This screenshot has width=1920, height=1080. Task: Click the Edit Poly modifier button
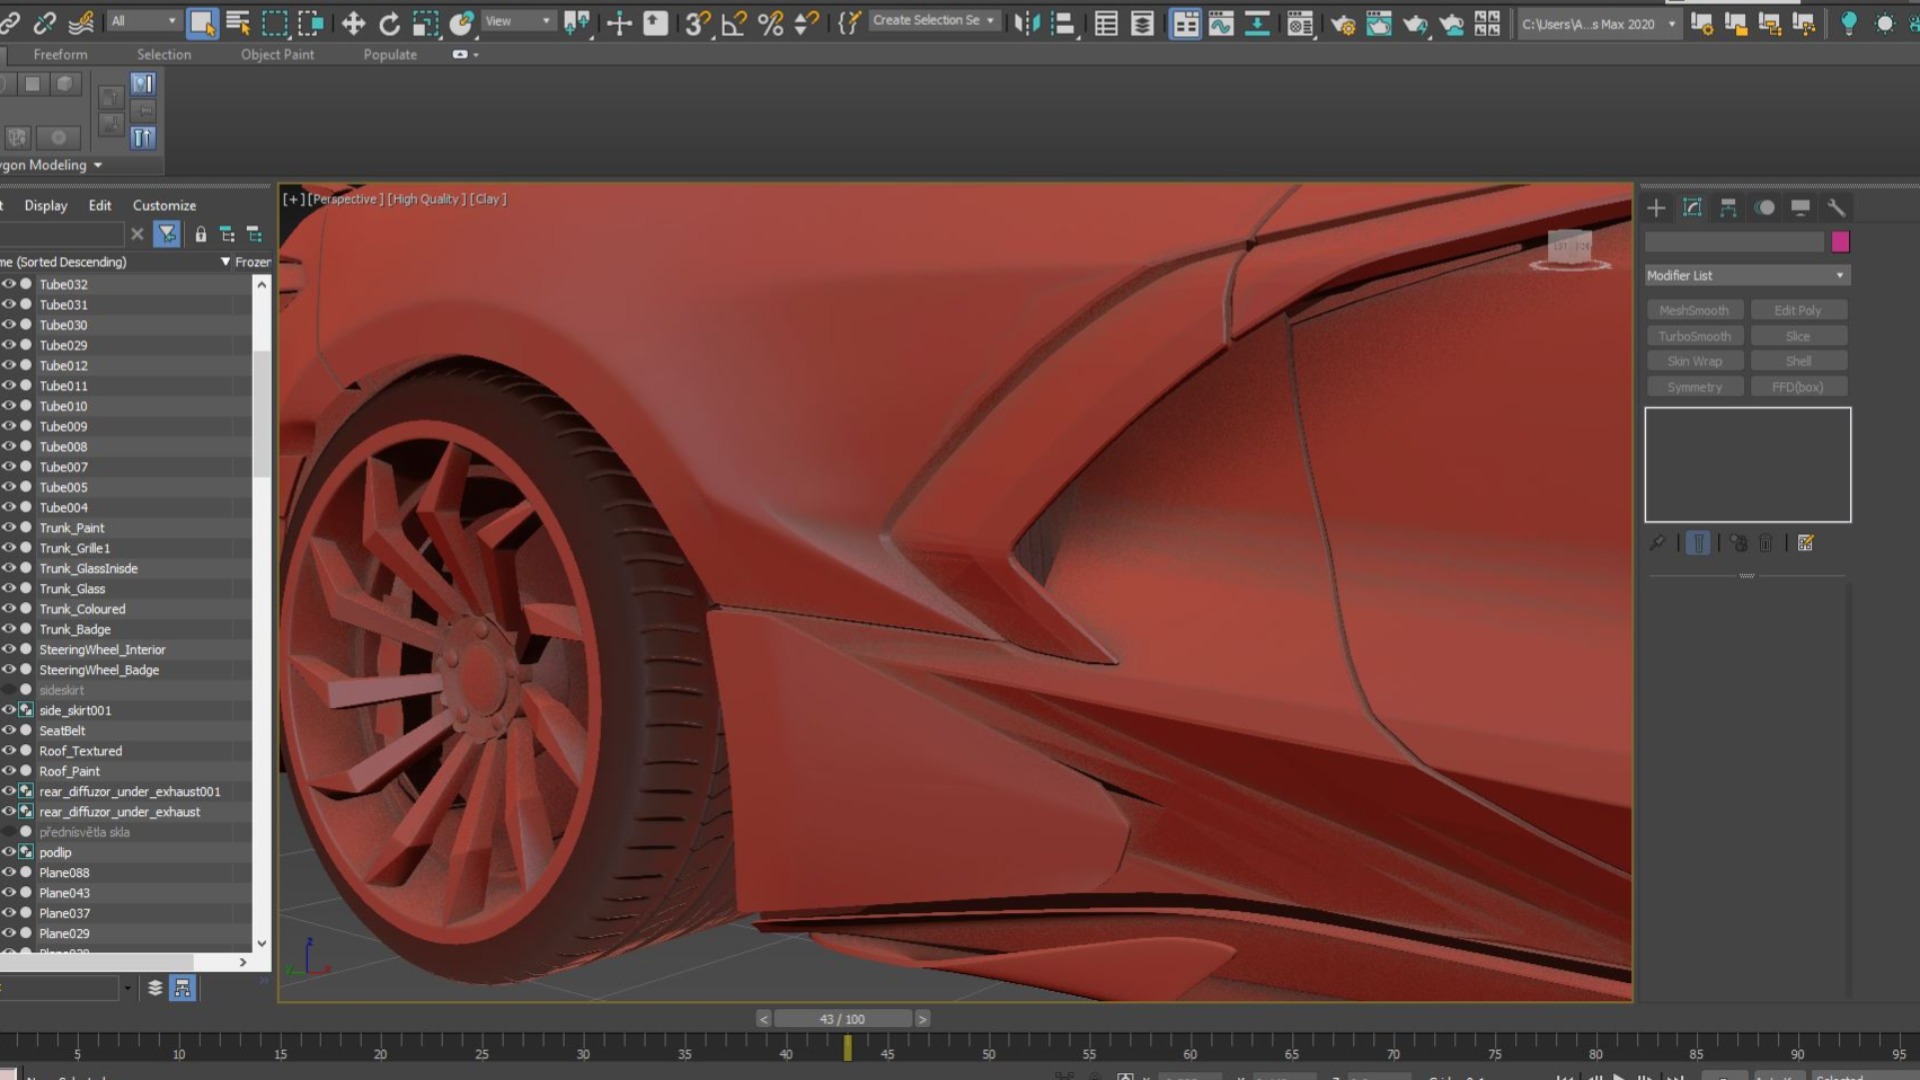1797,310
